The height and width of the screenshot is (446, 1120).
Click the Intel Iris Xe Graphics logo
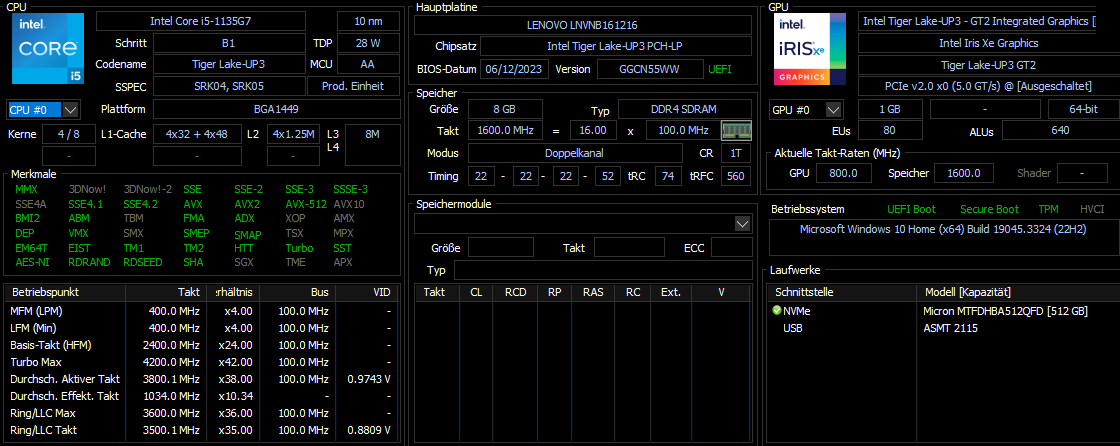pos(809,49)
